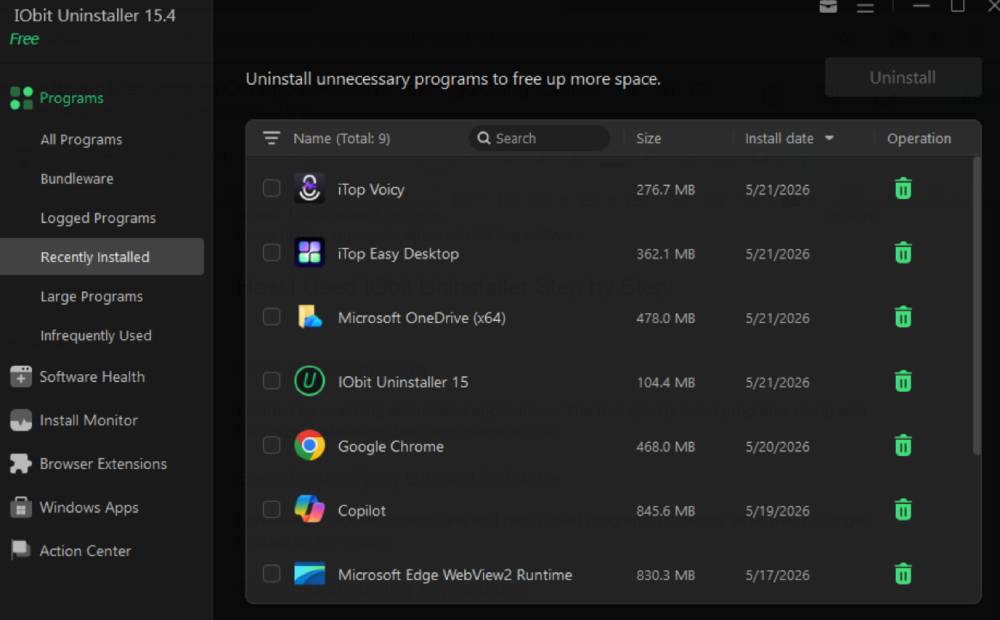The image size is (1000, 620).
Task: Click the 830.3 MB size value
Action: click(665, 575)
